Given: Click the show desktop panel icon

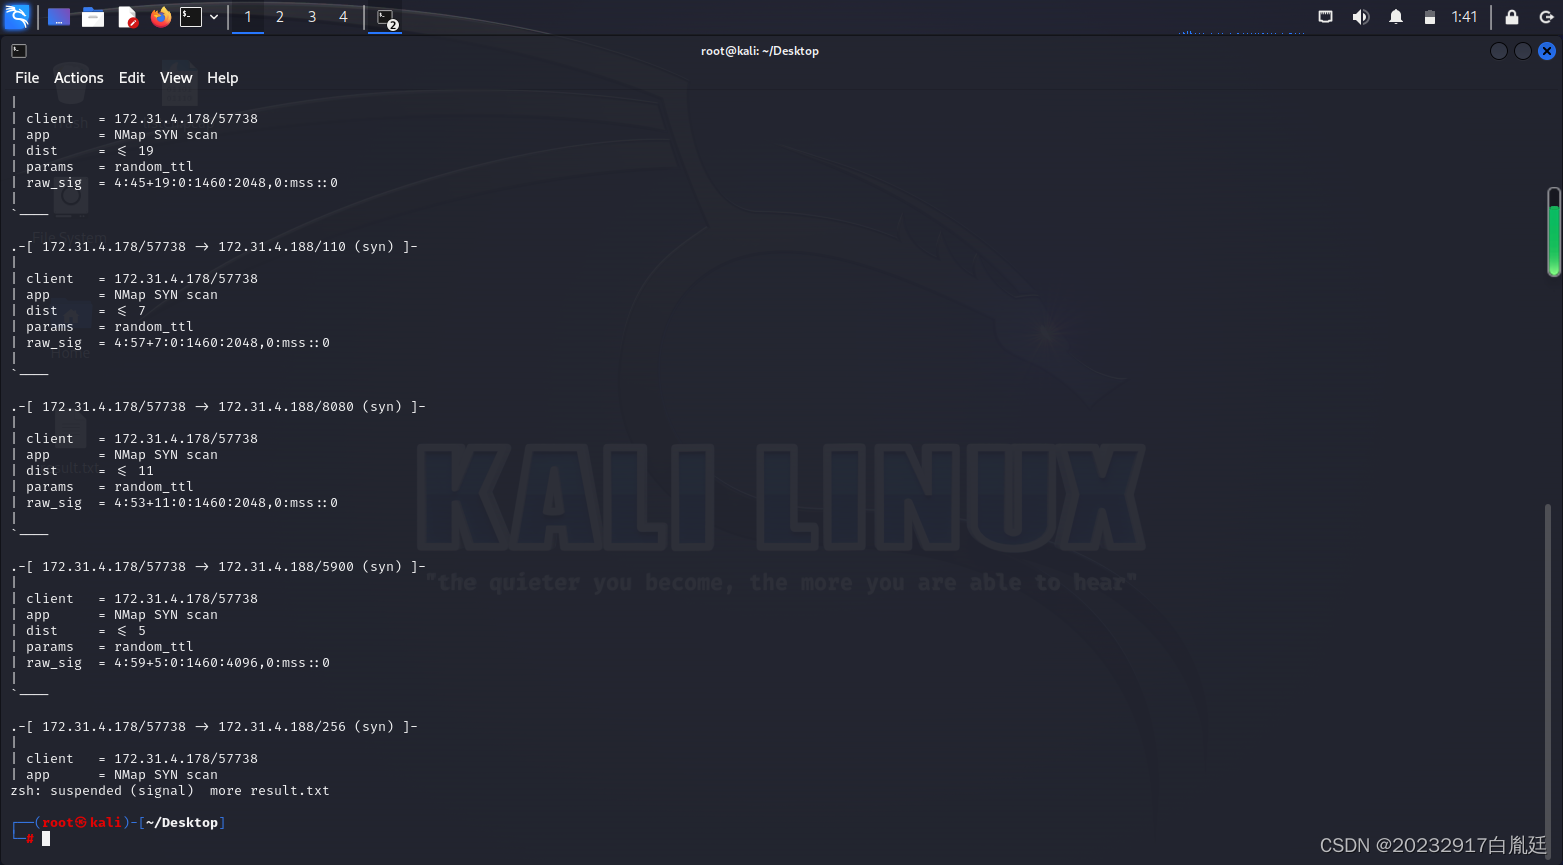Looking at the screenshot, I should pyautogui.click(x=59, y=17).
